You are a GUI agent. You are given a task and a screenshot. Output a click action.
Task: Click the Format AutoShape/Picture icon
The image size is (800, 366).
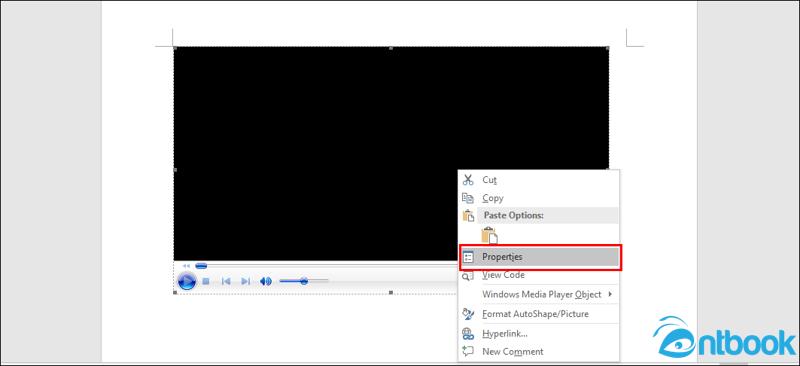[x=468, y=314]
